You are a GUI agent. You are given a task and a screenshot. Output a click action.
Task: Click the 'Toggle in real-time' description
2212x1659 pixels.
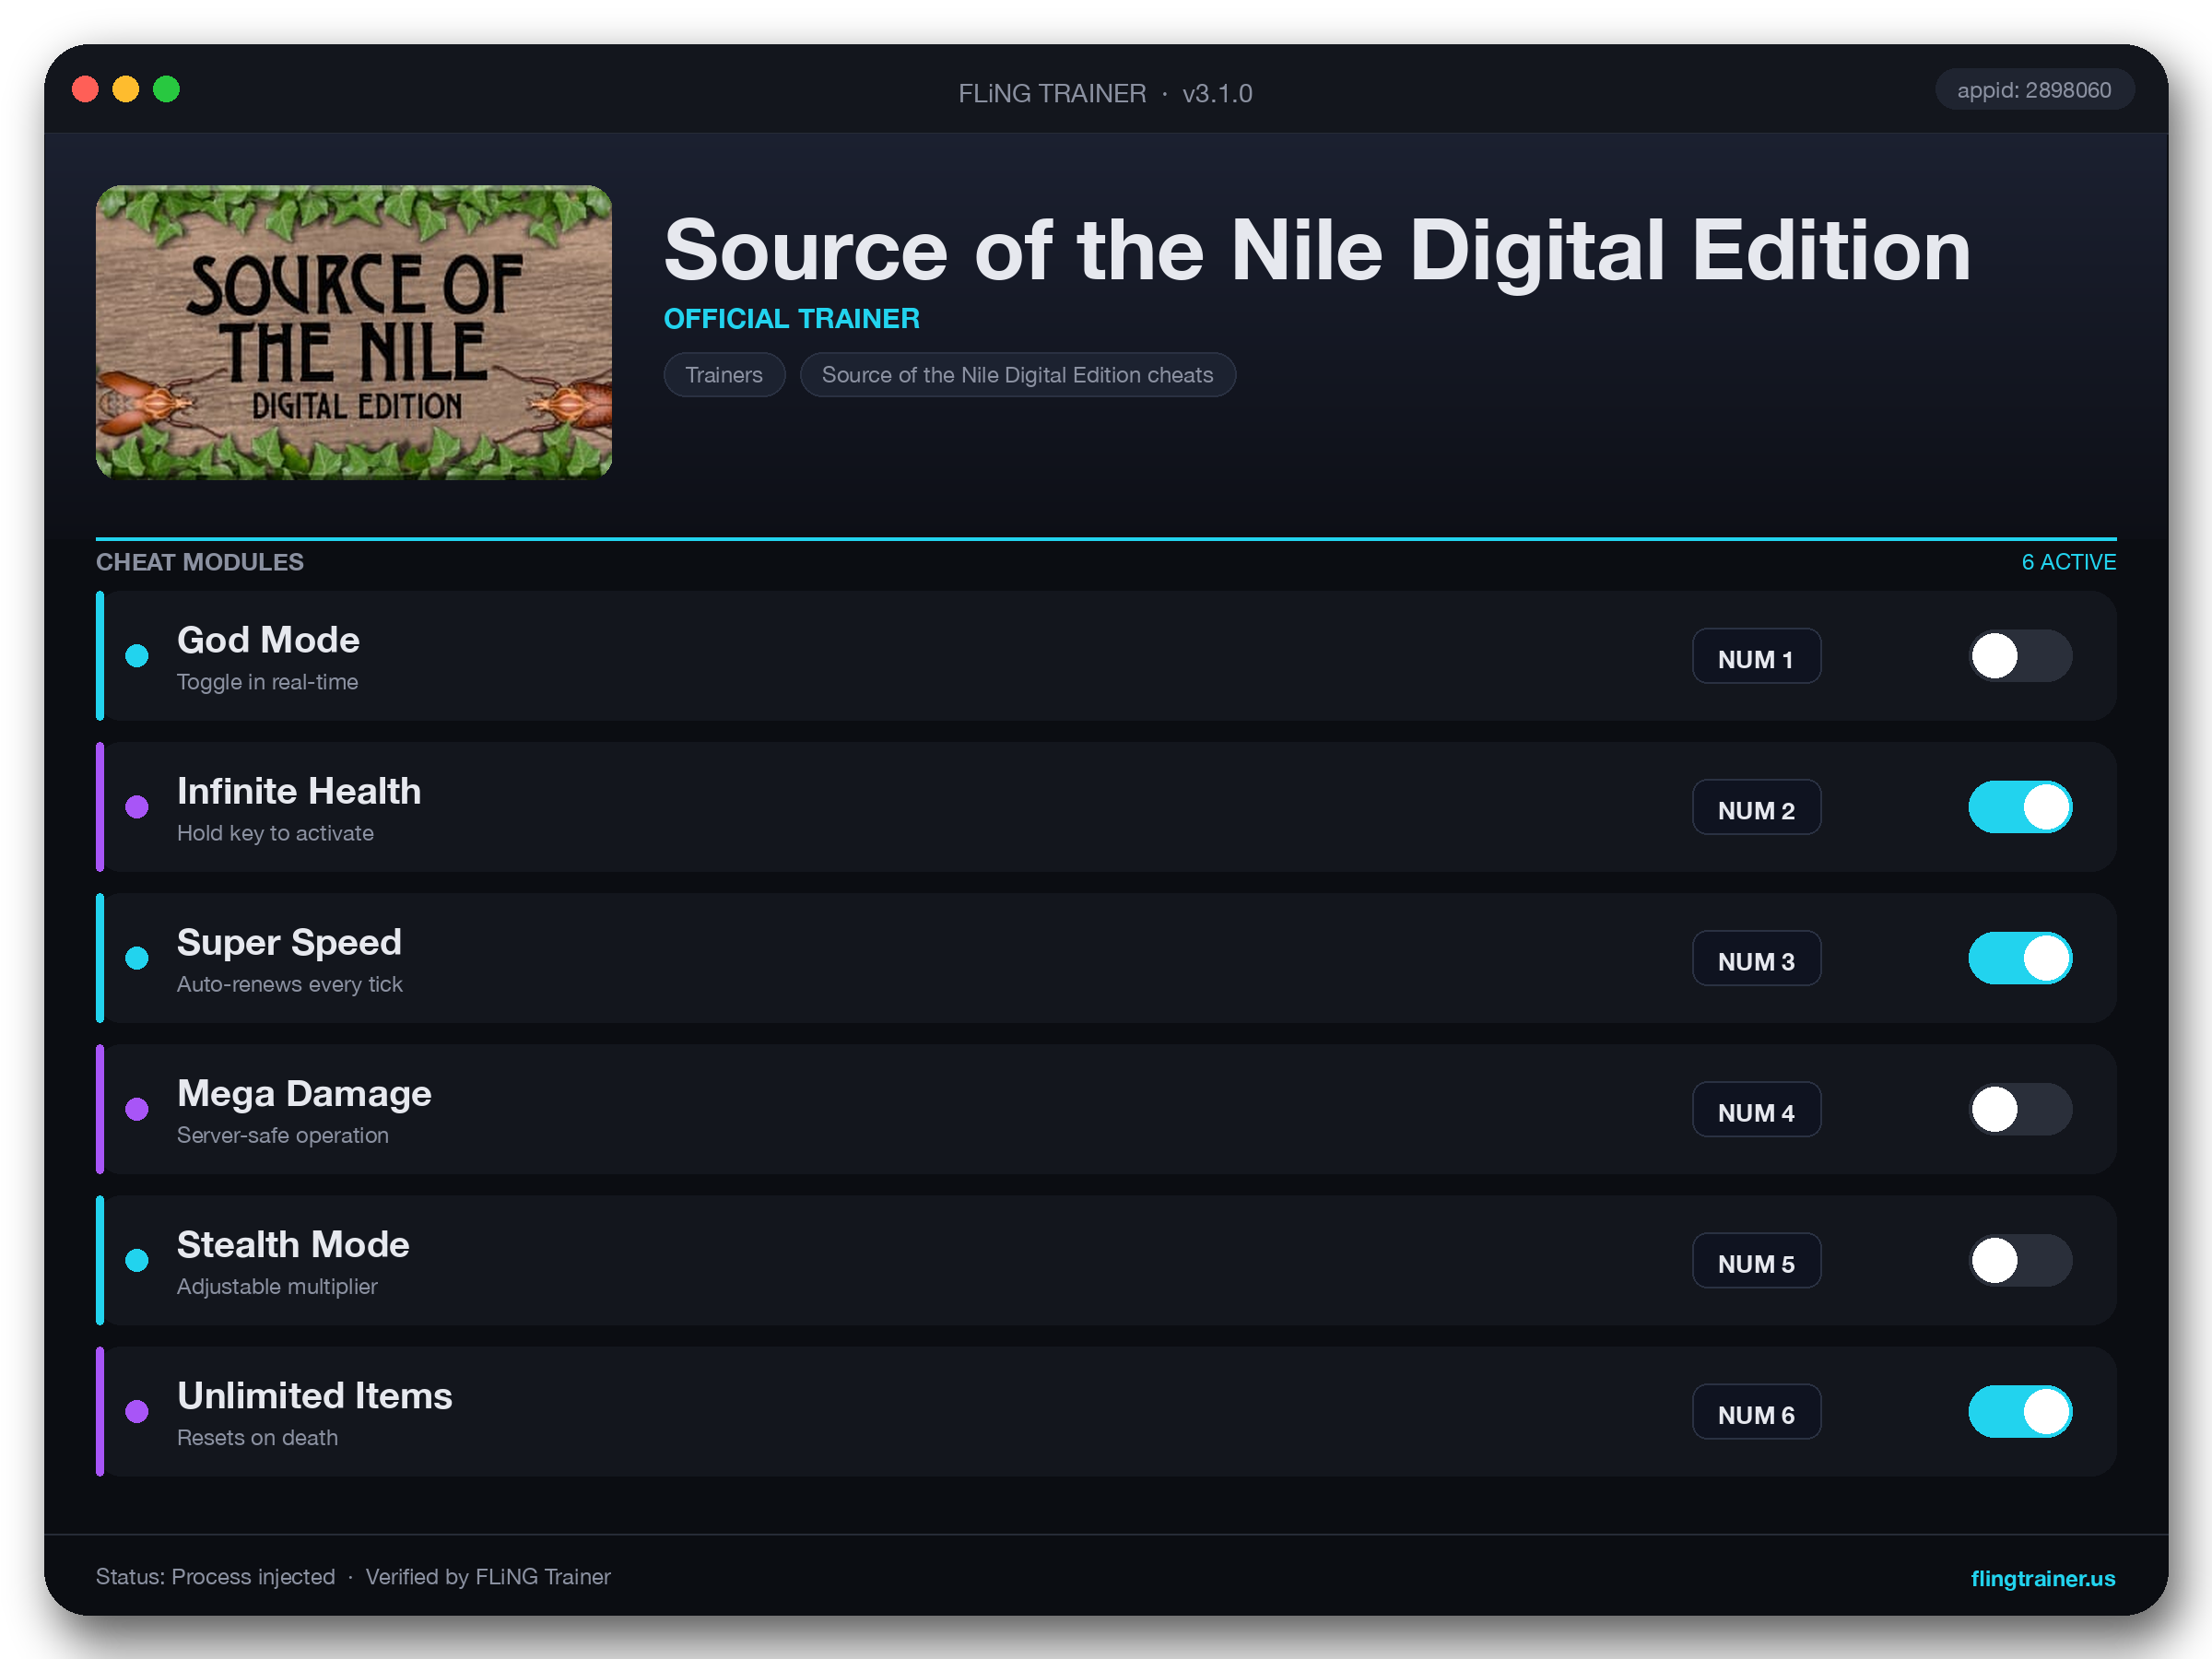pos(267,682)
